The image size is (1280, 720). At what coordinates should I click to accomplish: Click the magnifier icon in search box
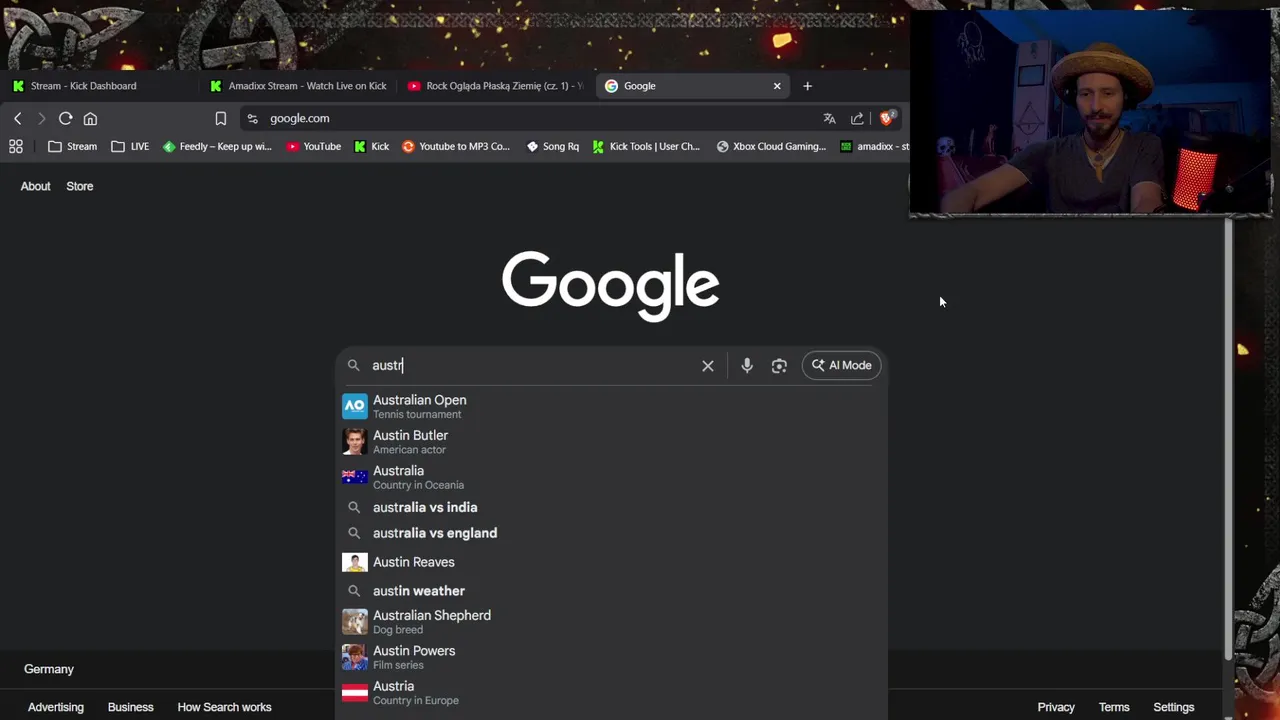(x=353, y=365)
